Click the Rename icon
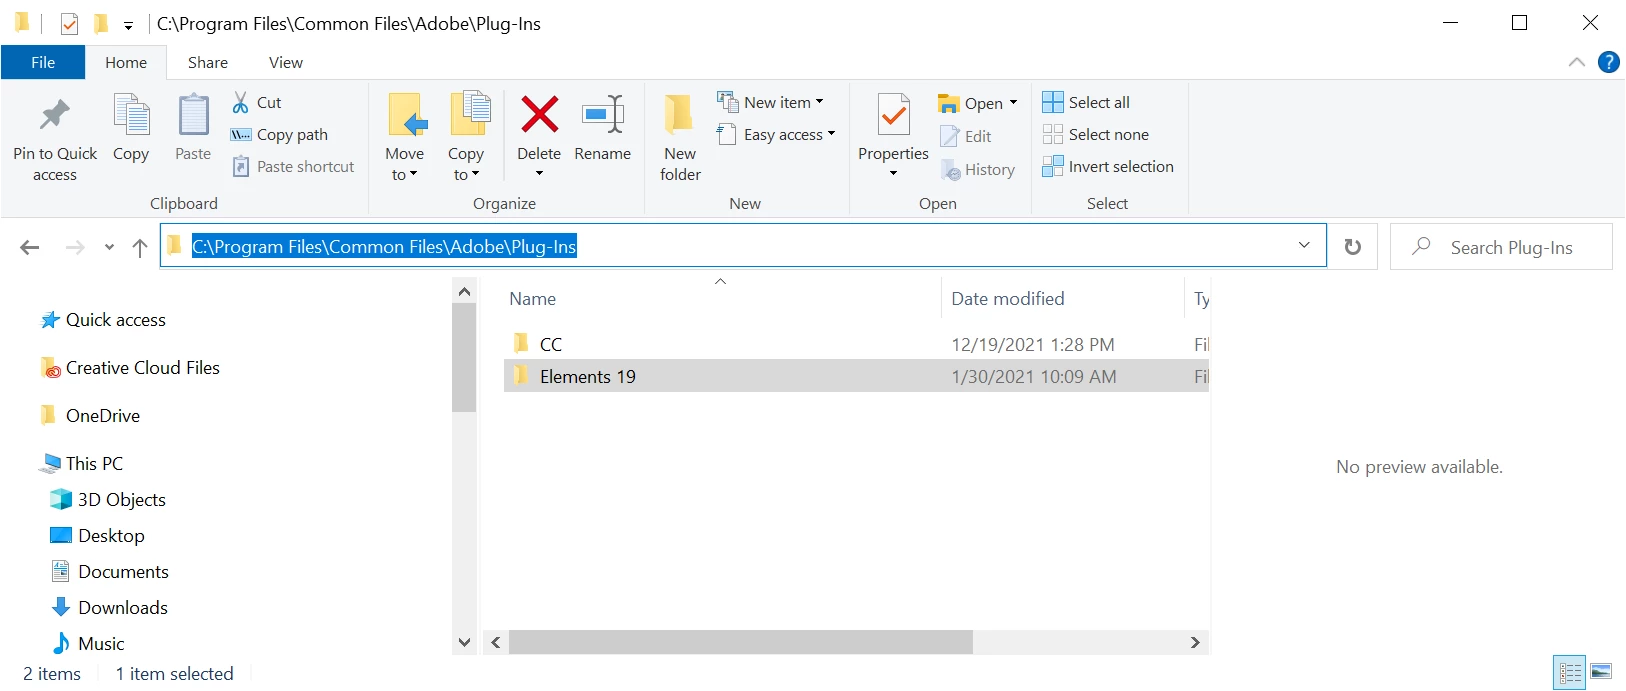 pos(603,115)
